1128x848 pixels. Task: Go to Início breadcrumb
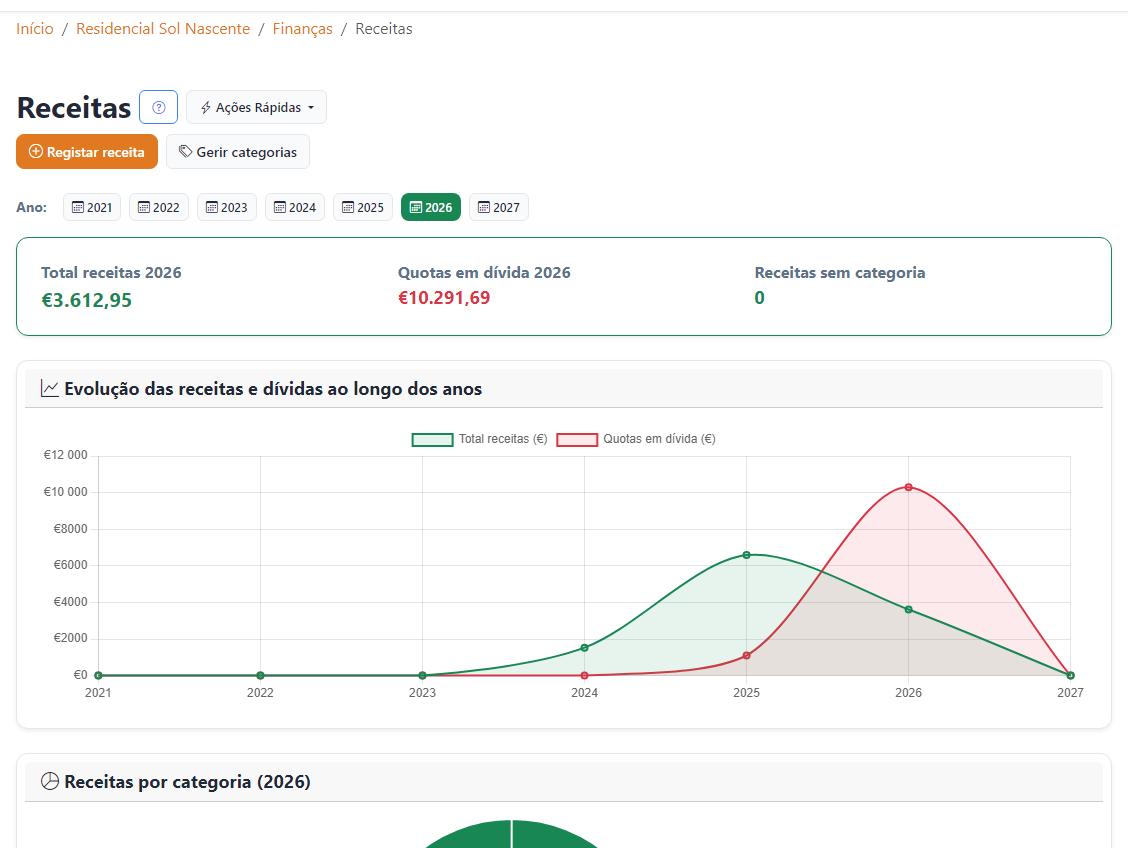35,29
